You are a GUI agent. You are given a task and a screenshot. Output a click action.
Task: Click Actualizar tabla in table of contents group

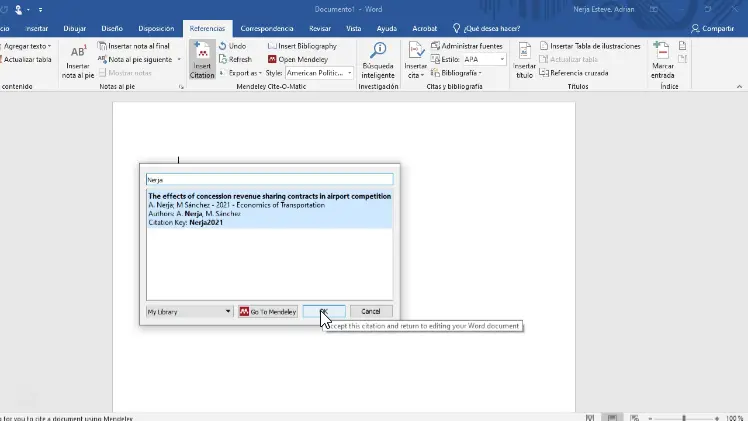point(26,60)
